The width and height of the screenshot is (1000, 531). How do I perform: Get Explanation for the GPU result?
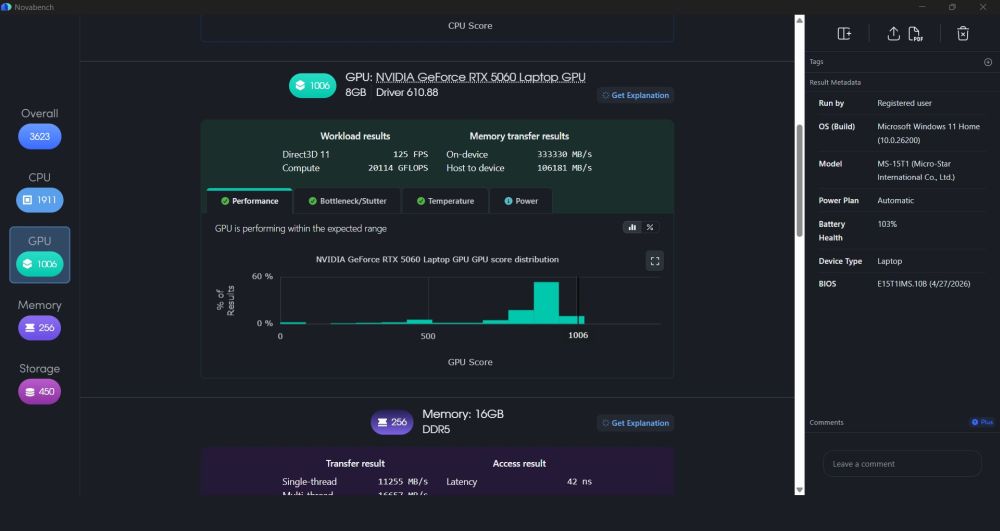click(635, 96)
